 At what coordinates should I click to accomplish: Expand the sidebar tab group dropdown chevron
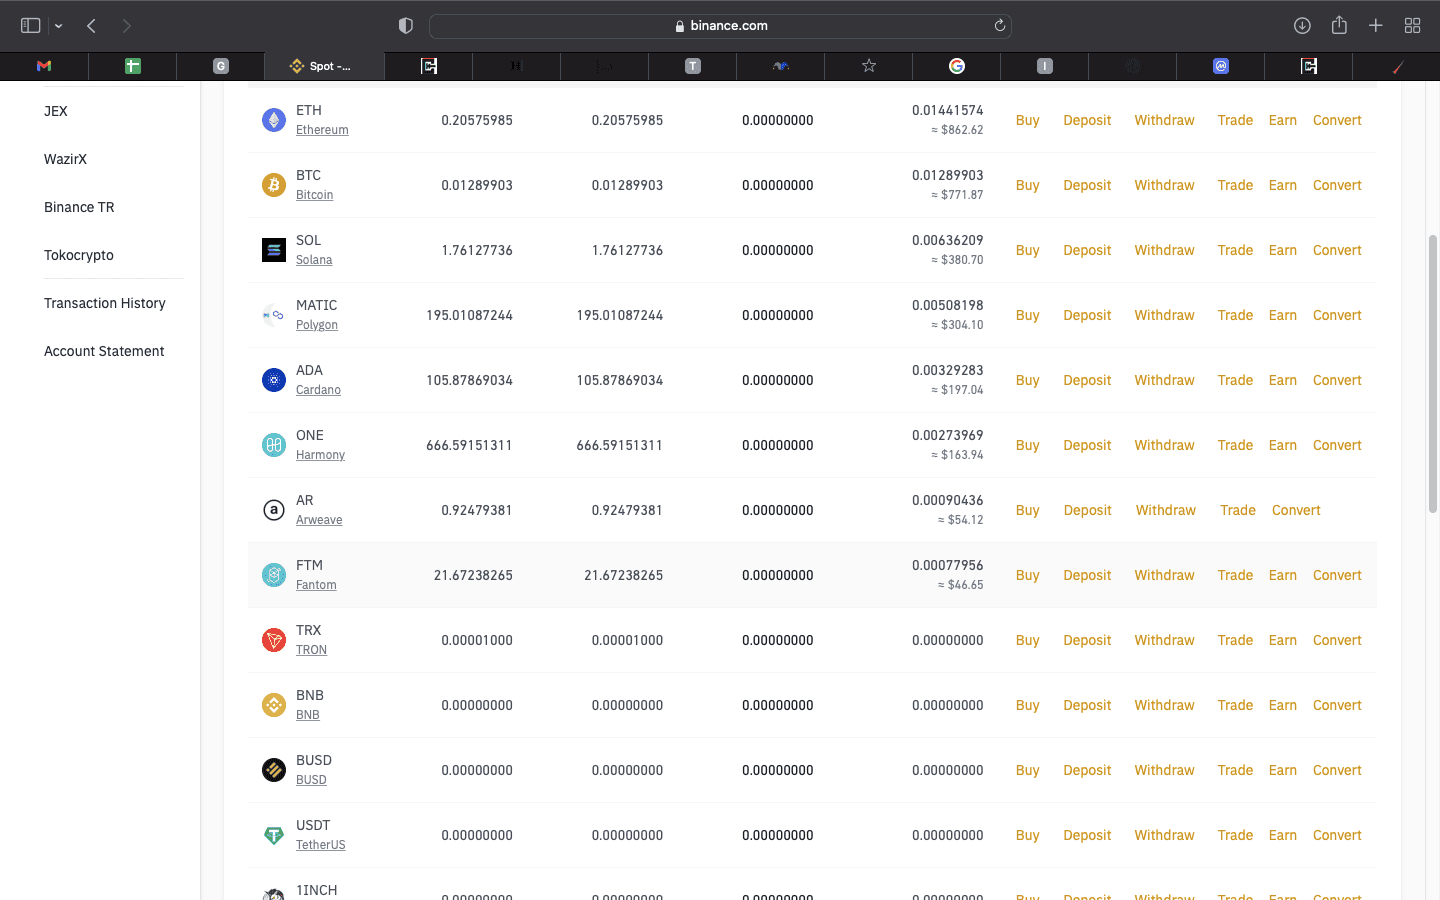point(59,26)
